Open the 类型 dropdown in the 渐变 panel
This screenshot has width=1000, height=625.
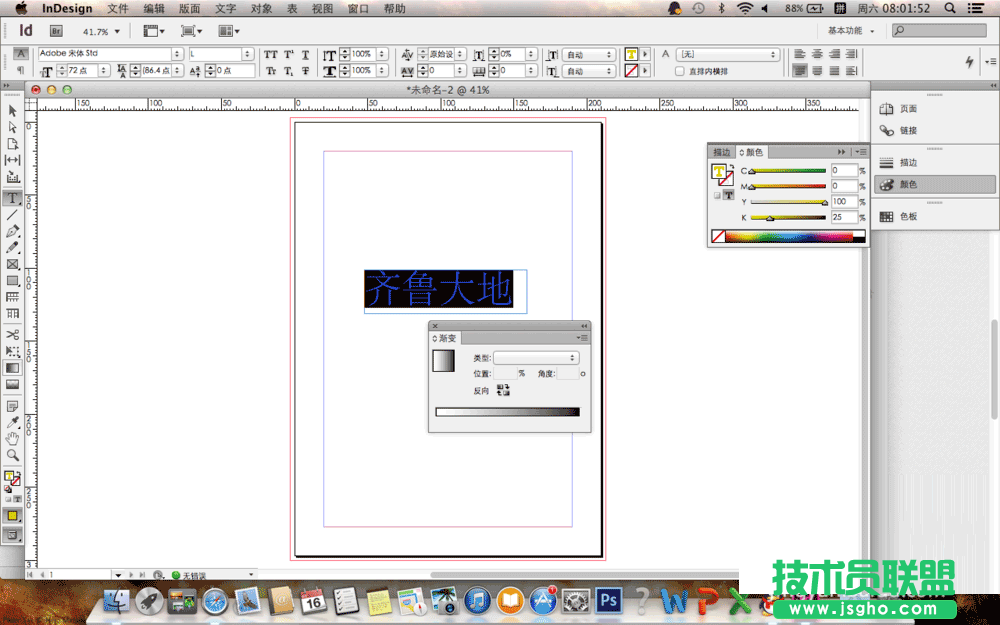[536, 357]
